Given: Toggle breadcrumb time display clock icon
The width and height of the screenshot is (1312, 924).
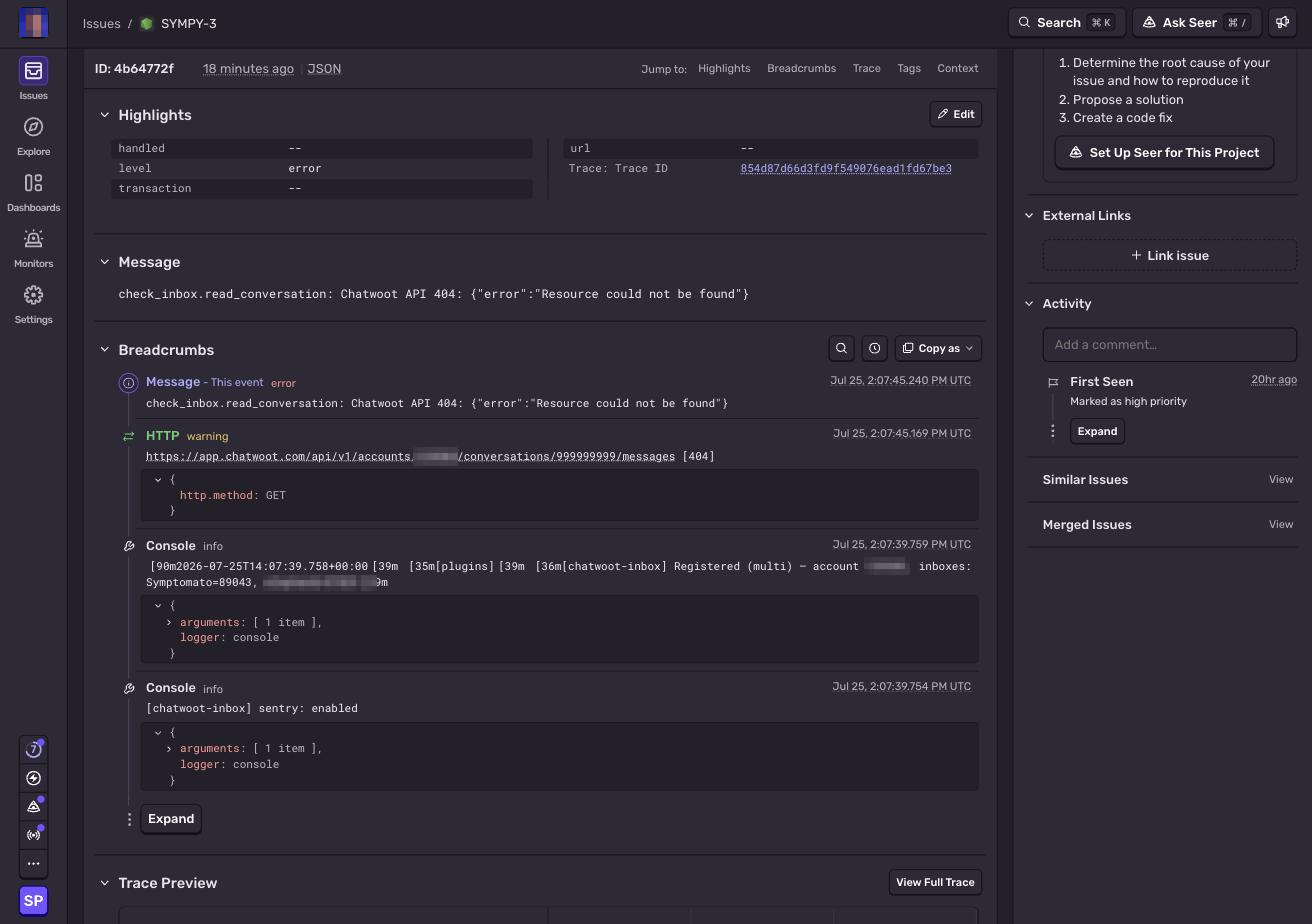Looking at the screenshot, I should [874, 348].
